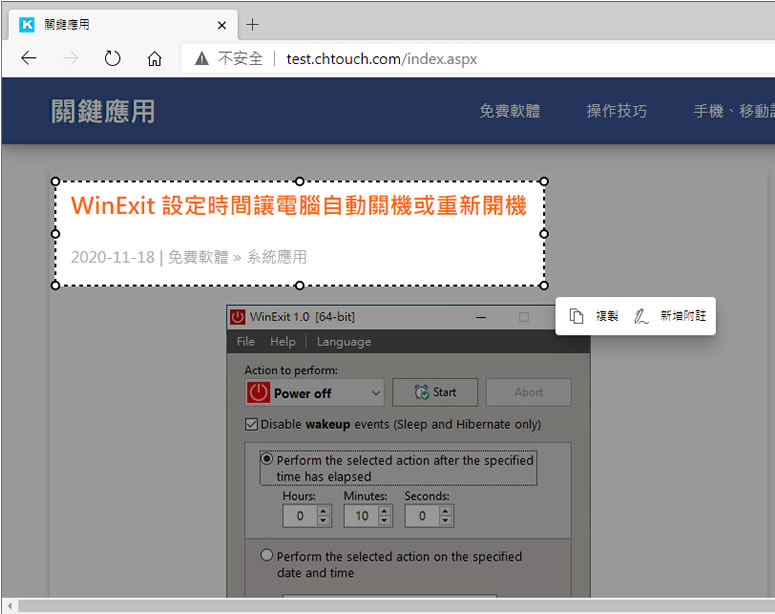This screenshot has height=614, width=775.
Task: Click the Minutes value field
Action: pos(362,516)
